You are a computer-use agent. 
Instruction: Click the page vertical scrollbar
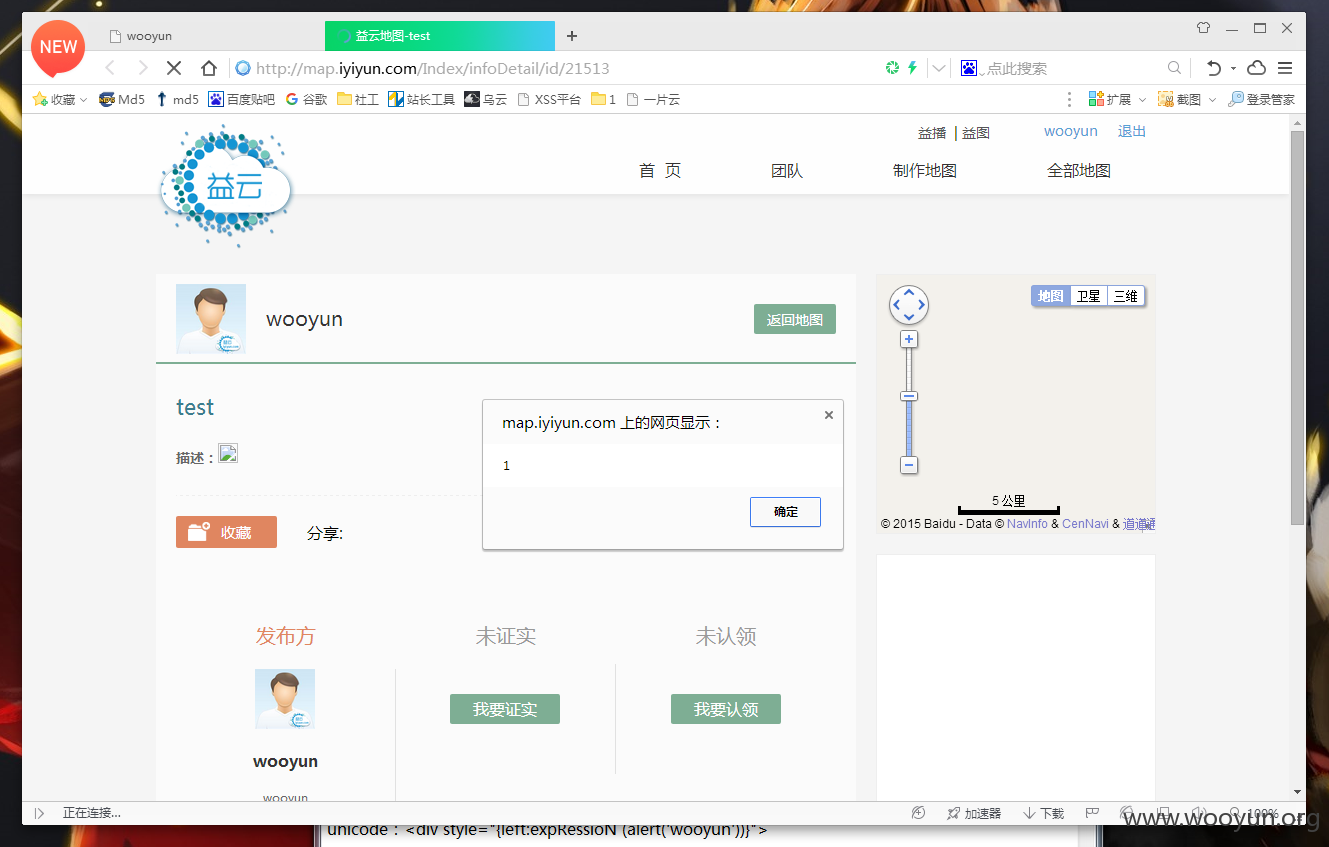click(x=1297, y=327)
